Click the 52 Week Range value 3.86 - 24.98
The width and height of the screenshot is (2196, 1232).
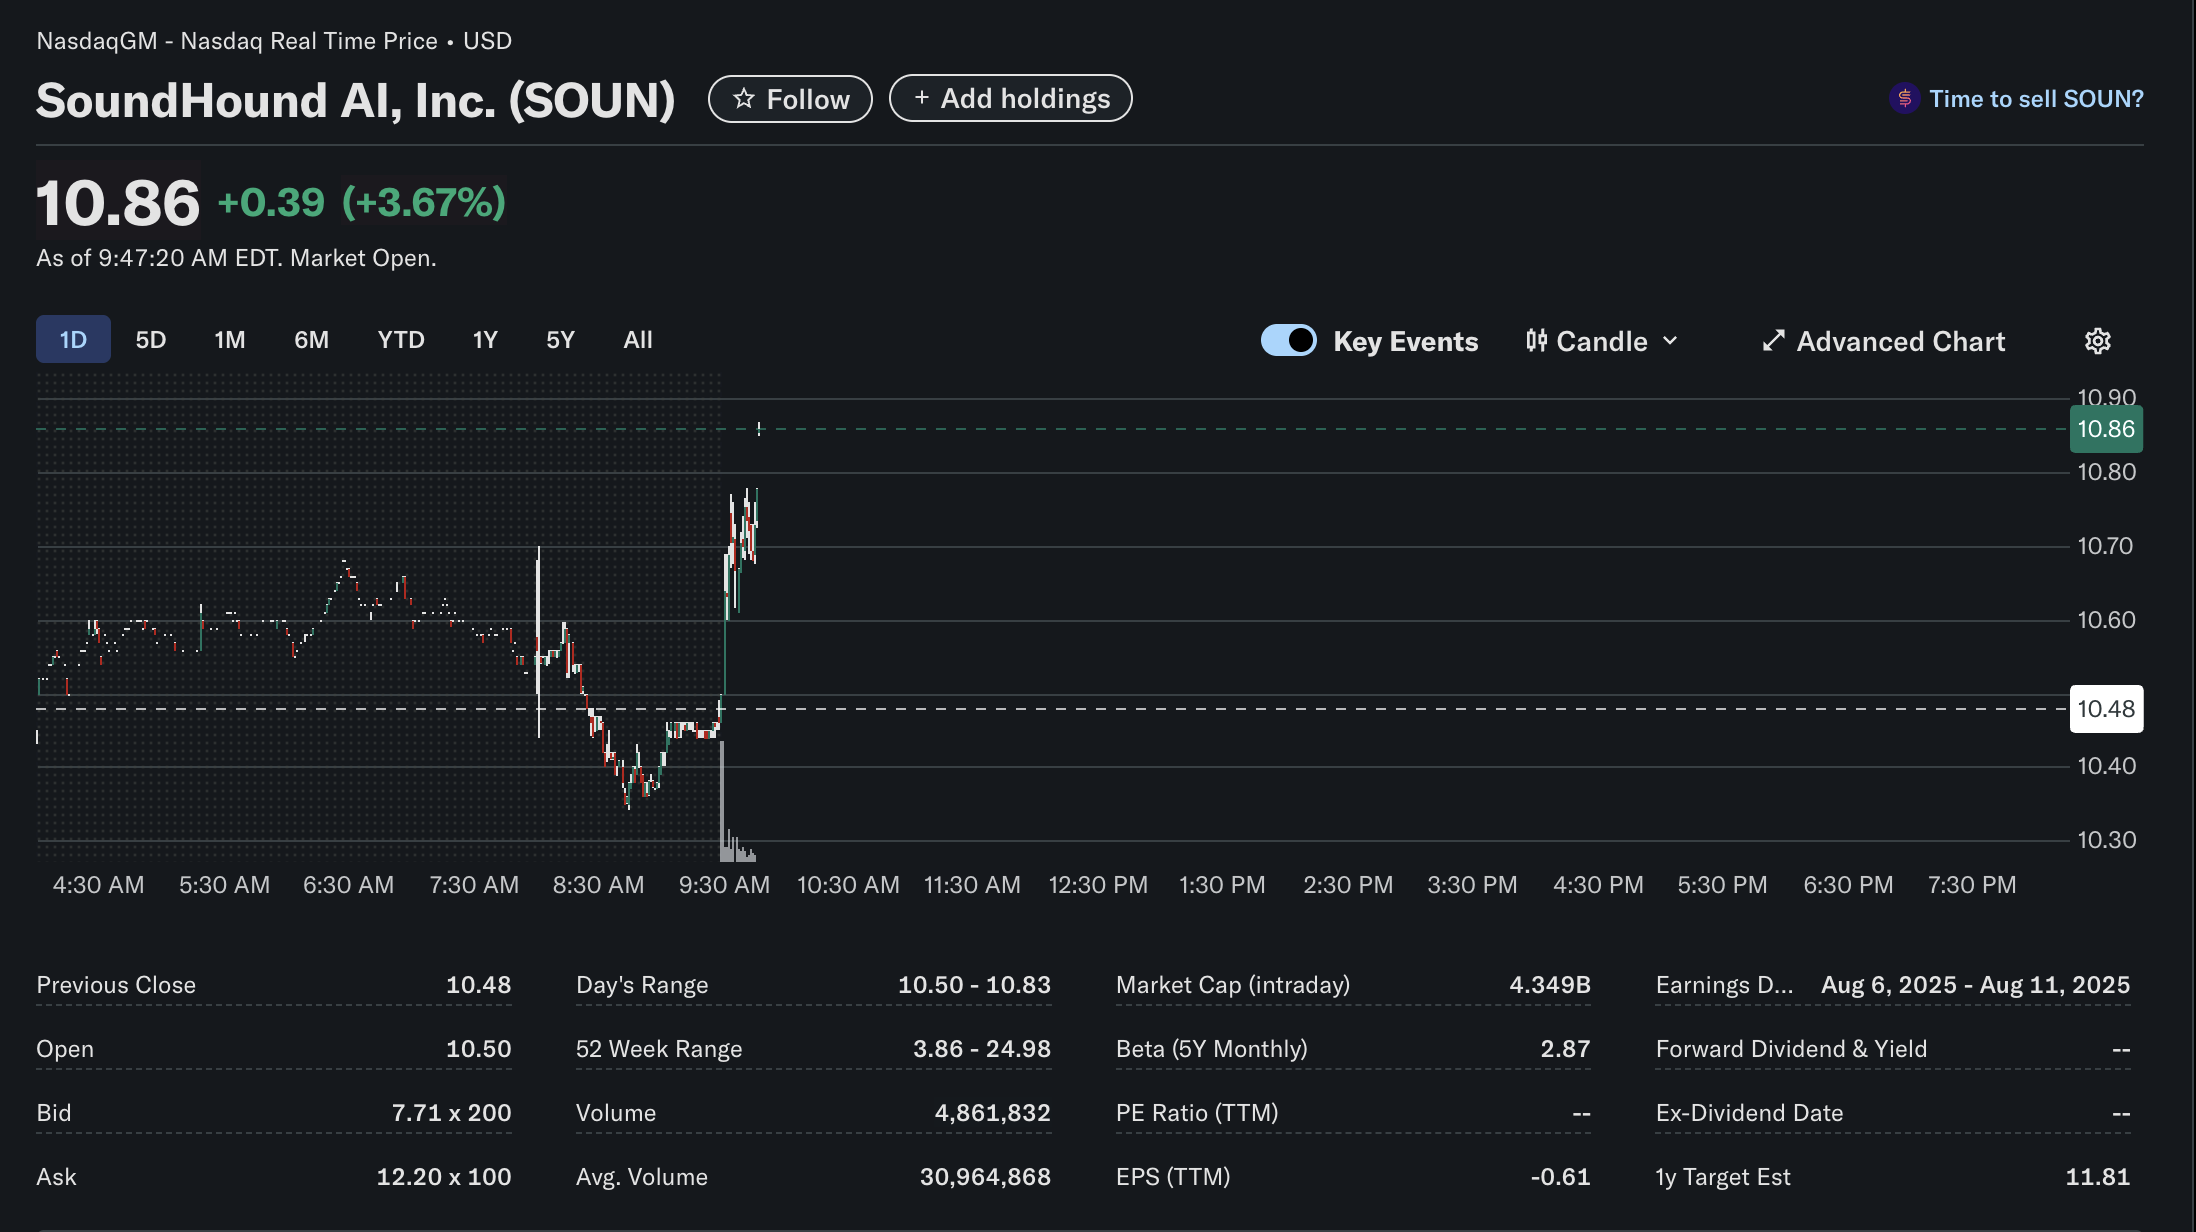982,1049
